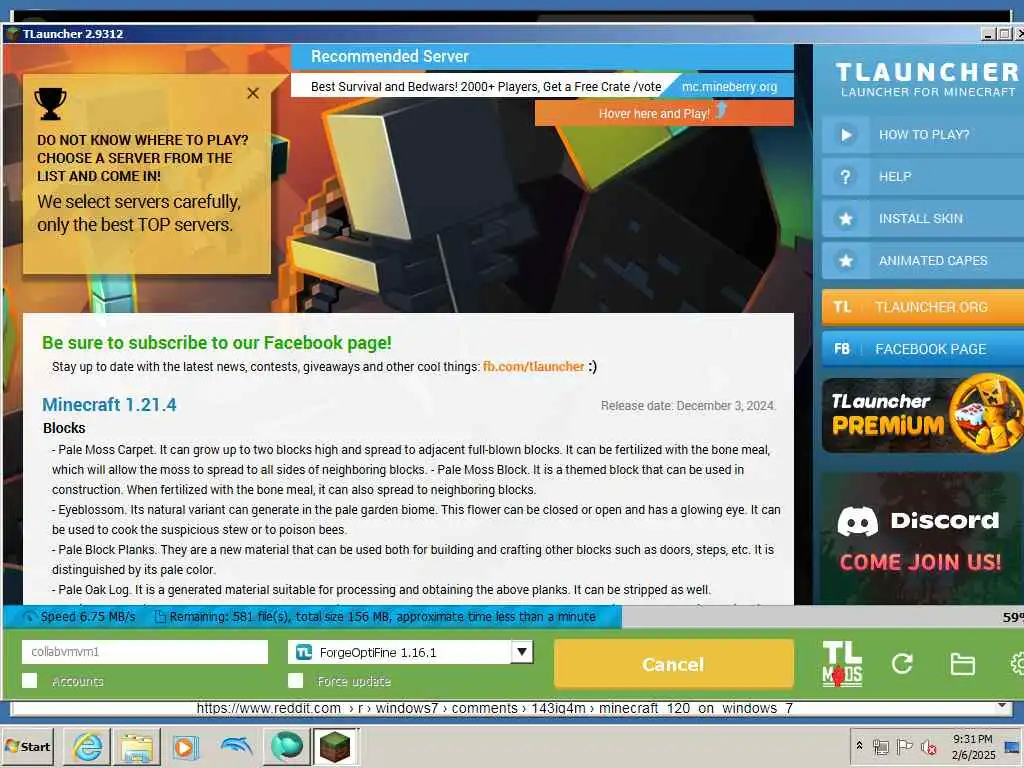Click the dolphin taskbar icon
Screen dimensions: 1024x768
pyautogui.click(x=236, y=746)
